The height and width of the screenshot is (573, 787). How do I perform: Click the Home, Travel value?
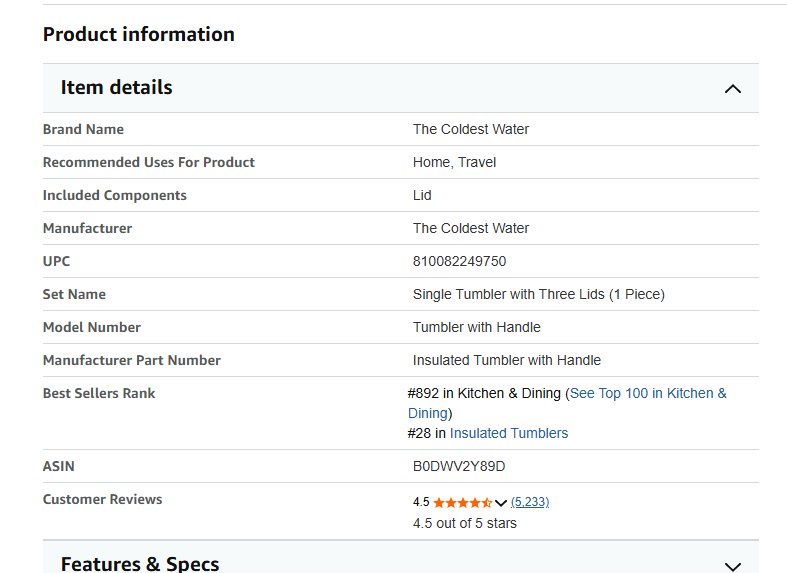pyautogui.click(x=454, y=163)
